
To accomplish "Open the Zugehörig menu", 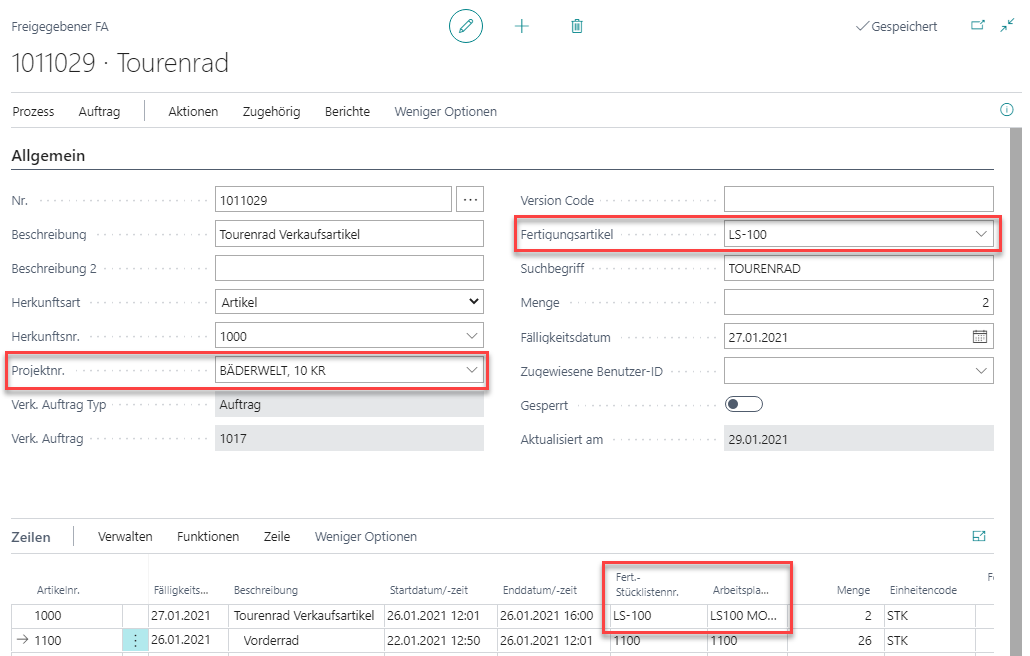I will [x=271, y=112].
